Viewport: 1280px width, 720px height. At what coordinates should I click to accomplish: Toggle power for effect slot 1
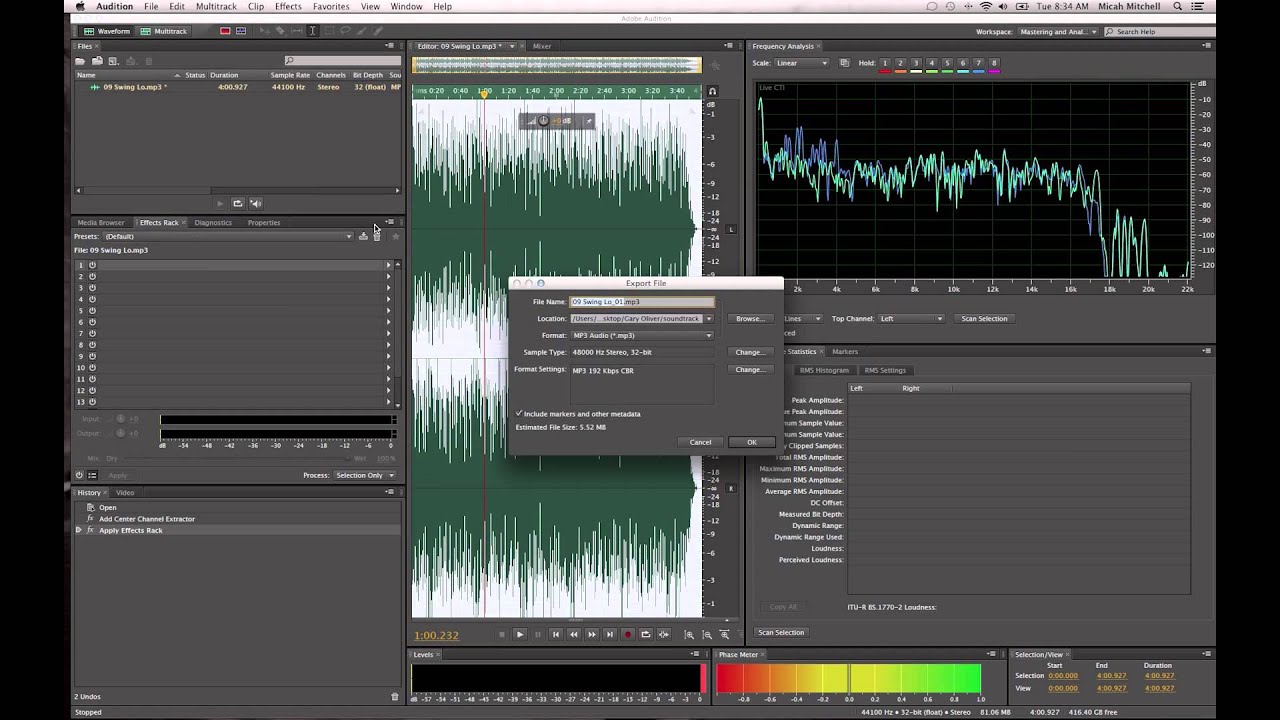click(92, 265)
